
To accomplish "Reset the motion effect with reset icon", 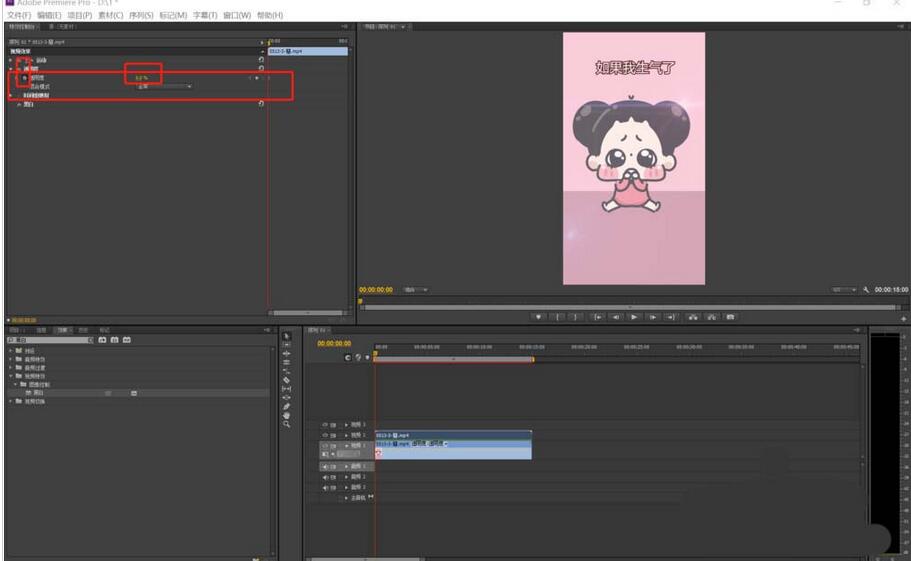I will pos(261,60).
